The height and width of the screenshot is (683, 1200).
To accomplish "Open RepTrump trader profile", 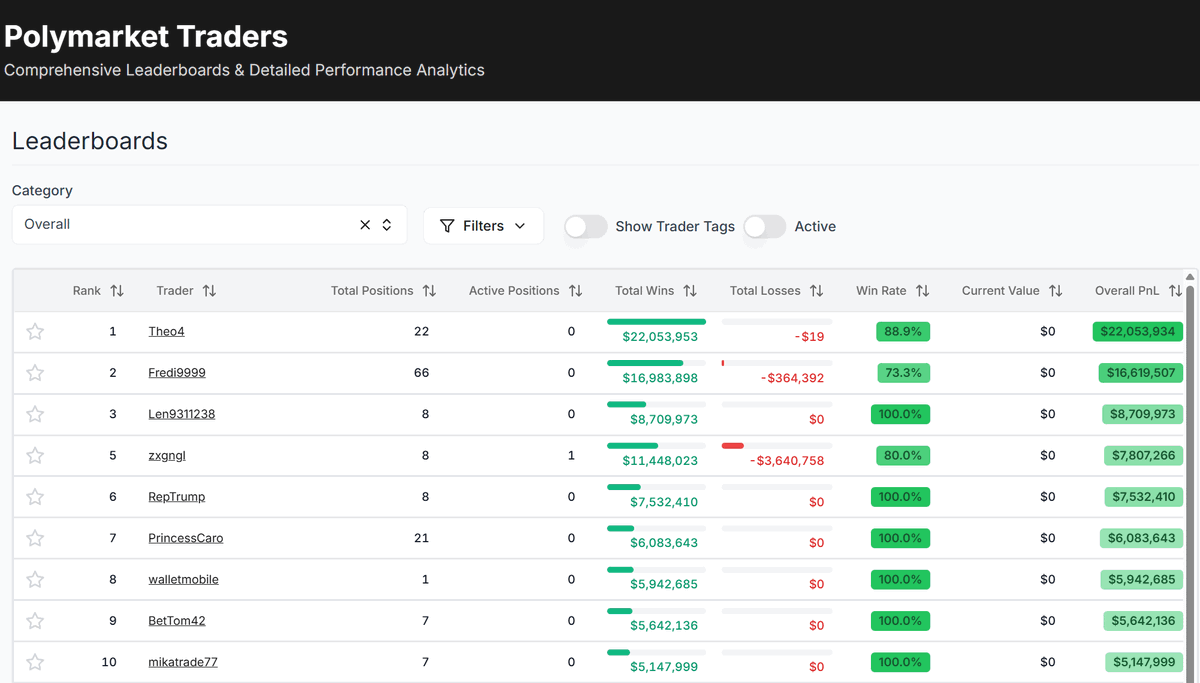I will (x=177, y=496).
